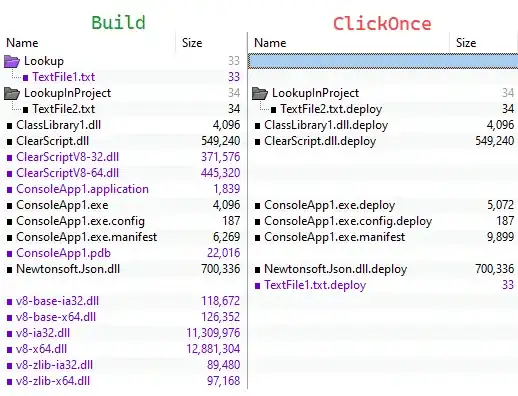
Task: Sort ClickOnce pane by Name header
Action: [x=270, y=43]
